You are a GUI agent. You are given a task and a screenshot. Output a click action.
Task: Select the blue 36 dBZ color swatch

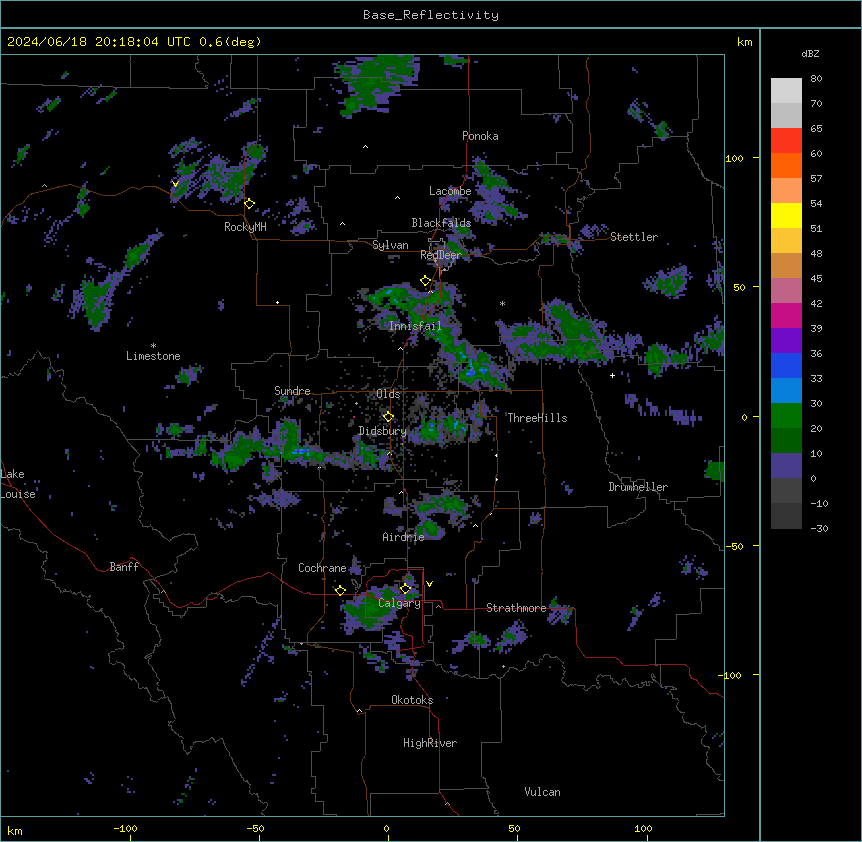coord(786,365)
